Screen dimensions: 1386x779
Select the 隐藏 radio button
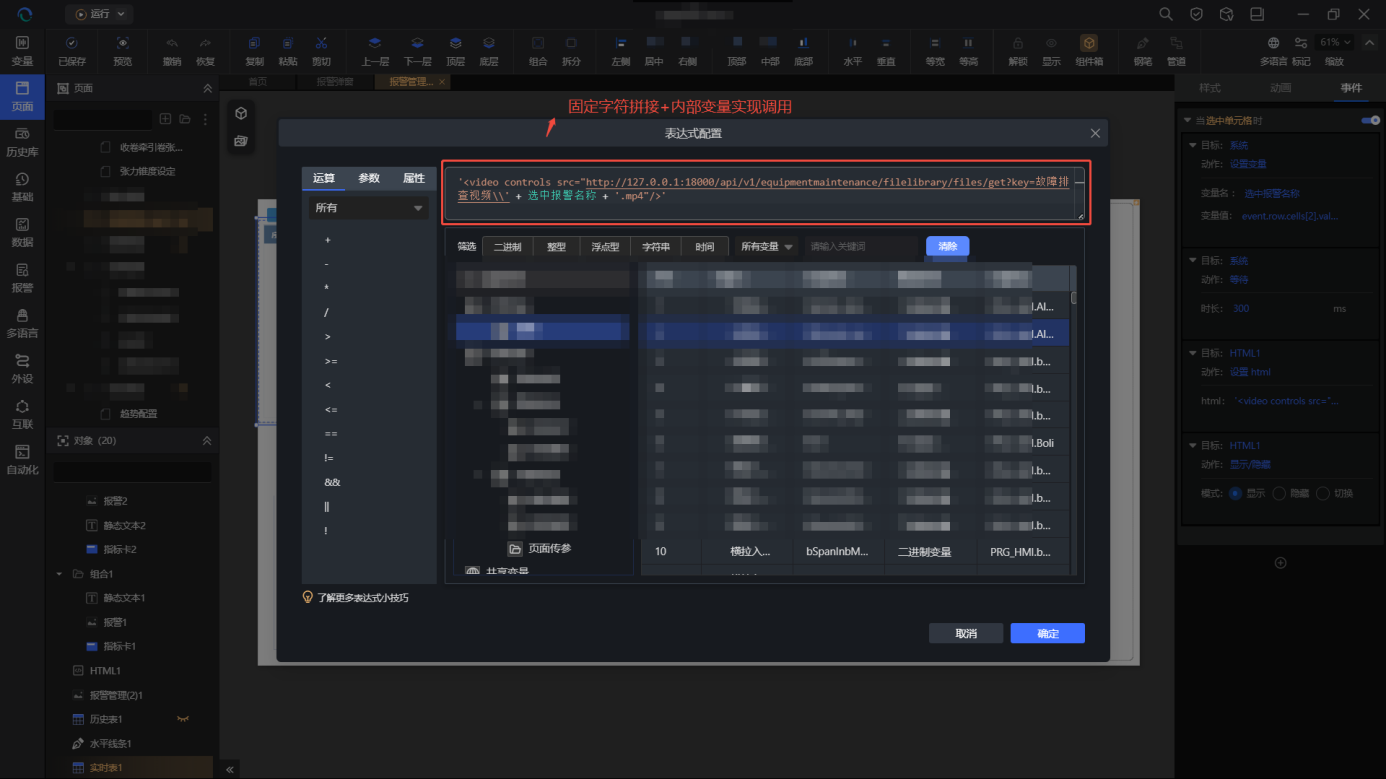1279,493
